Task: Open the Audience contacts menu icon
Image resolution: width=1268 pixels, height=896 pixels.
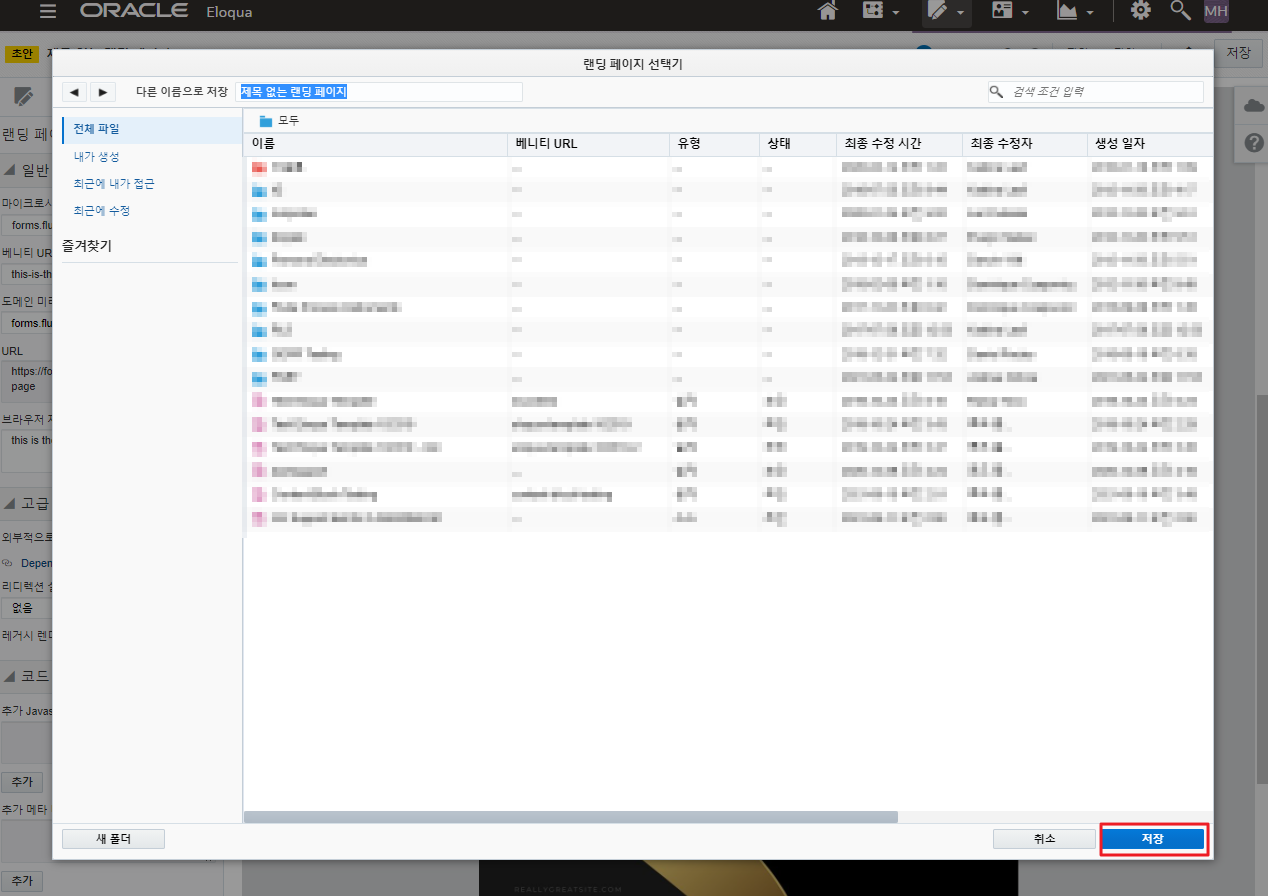Action: click(1002, 11)
